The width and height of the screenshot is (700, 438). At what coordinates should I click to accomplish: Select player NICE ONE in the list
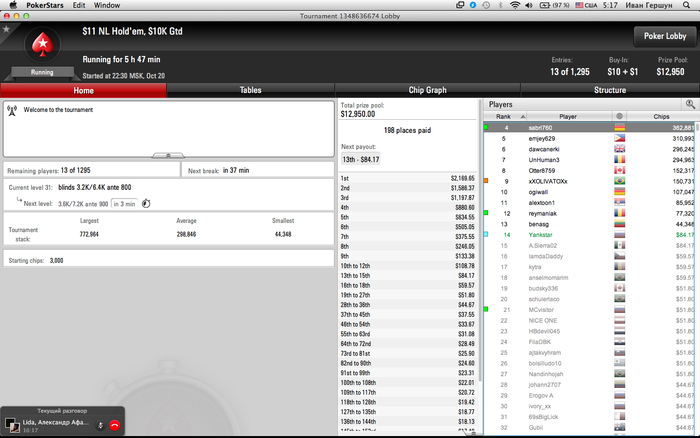(x=589, y=321)
